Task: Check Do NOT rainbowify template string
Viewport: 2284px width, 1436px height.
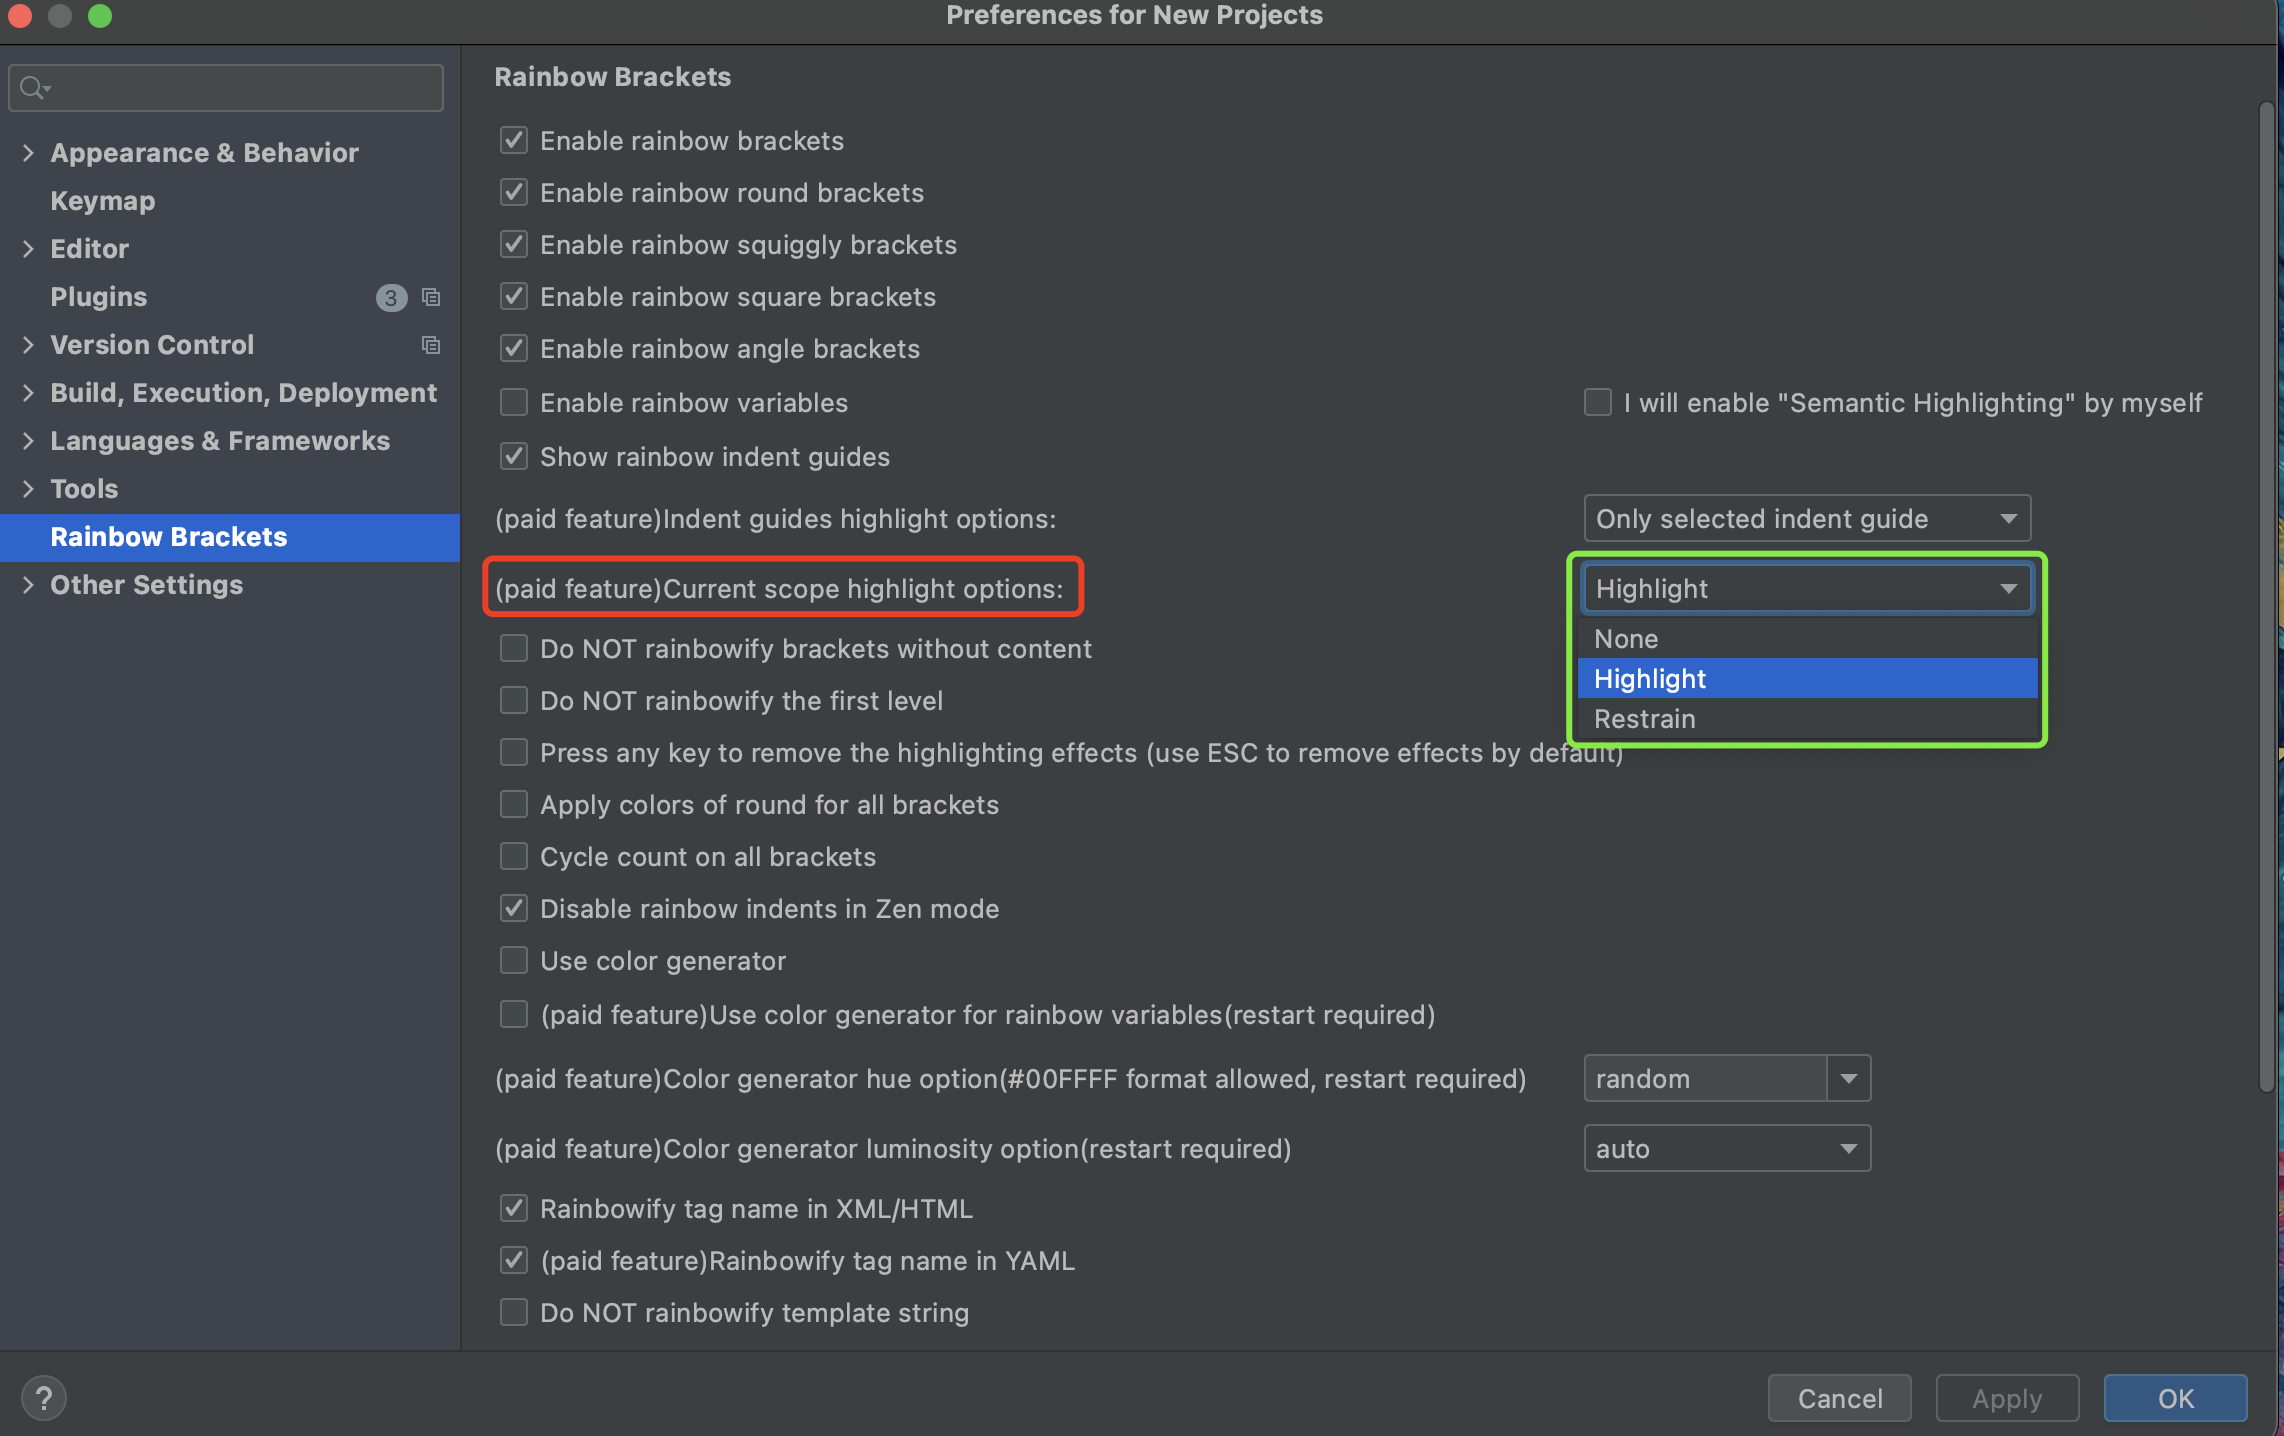Action: [x=514, y=1313]
